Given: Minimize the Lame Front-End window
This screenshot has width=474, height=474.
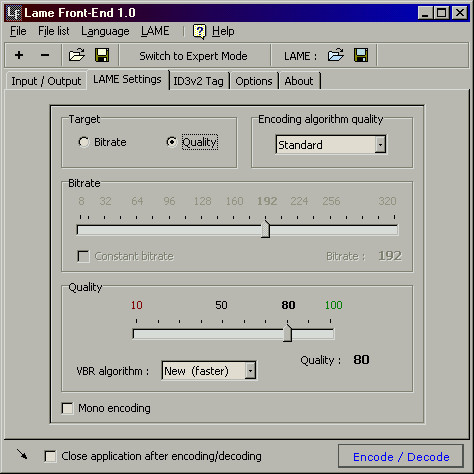Looking at the screenshot, I should coord(426,13).
